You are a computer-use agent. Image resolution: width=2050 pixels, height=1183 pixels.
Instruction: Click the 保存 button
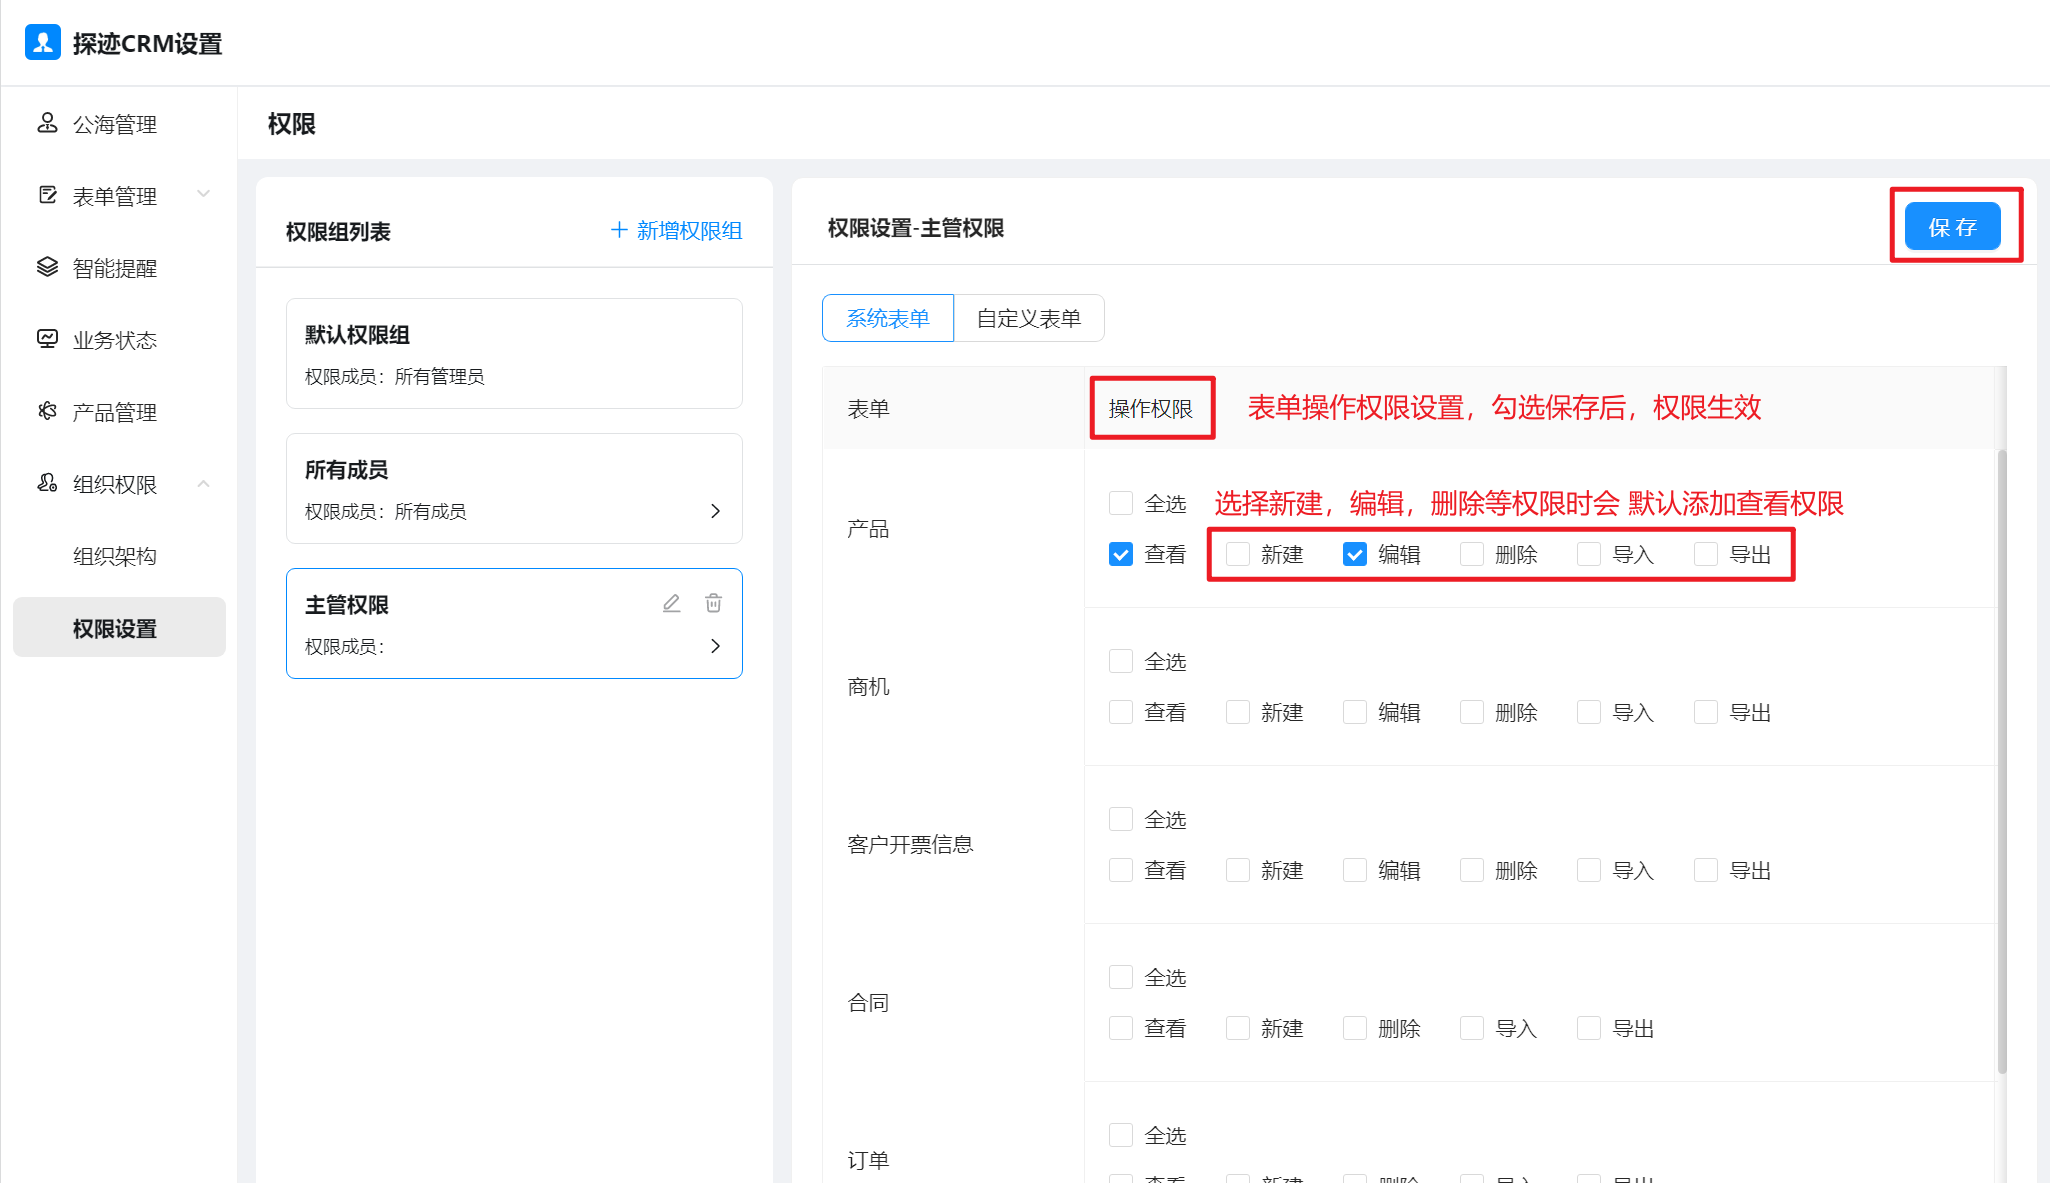pyautogui.click(x=1952, y=227)
